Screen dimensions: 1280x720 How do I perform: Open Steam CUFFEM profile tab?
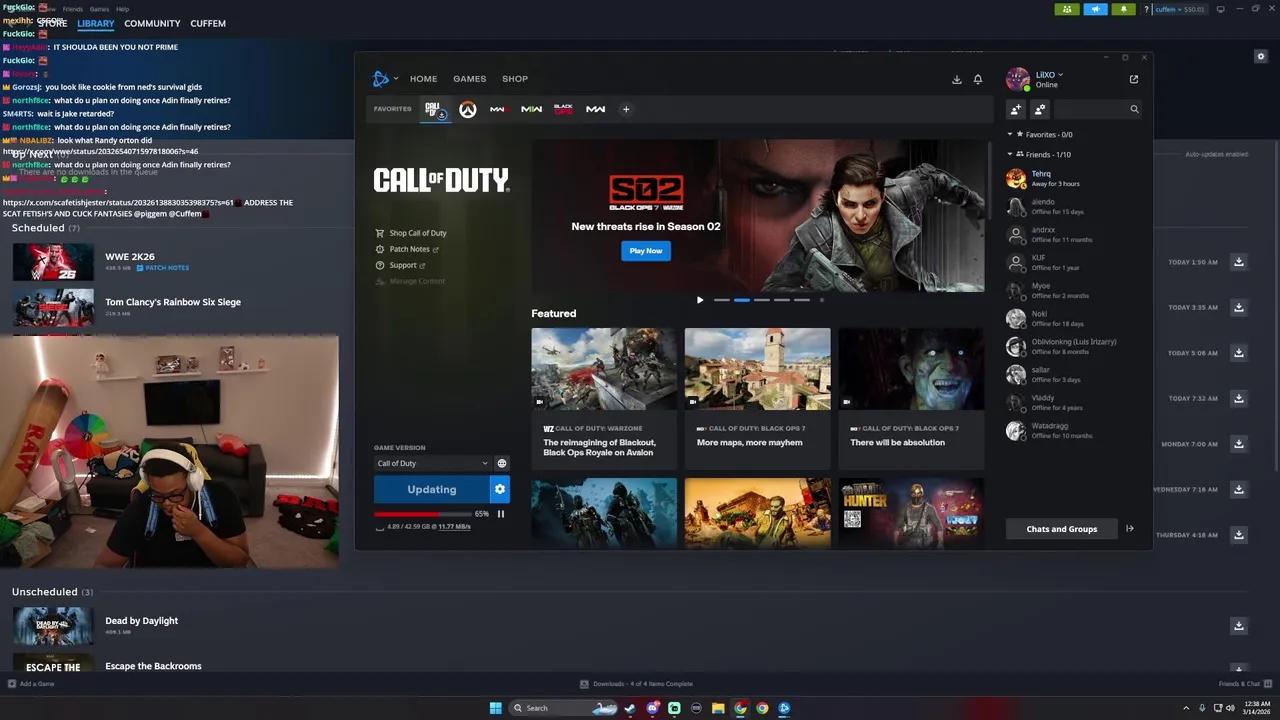[208, 23]
